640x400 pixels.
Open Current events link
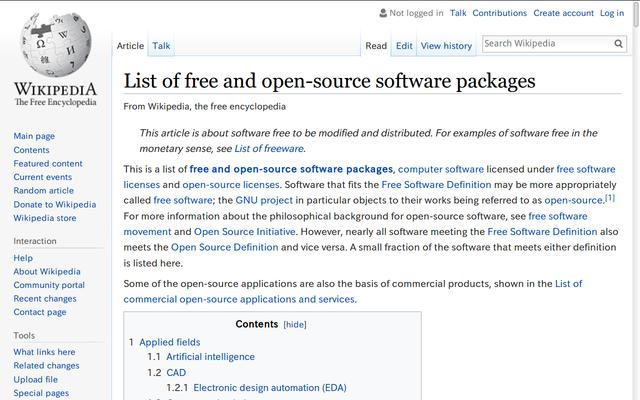tap(42, 177)
